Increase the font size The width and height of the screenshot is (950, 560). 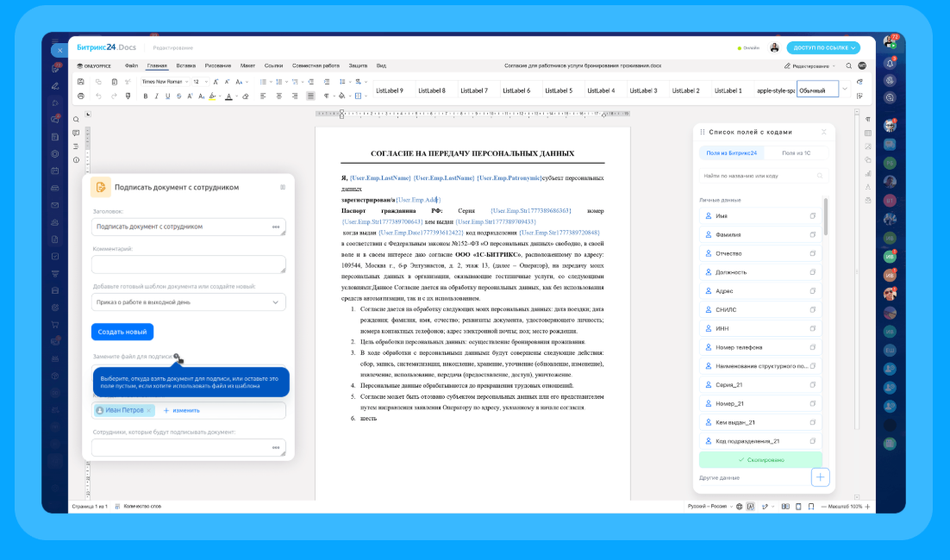click(216, 82)
